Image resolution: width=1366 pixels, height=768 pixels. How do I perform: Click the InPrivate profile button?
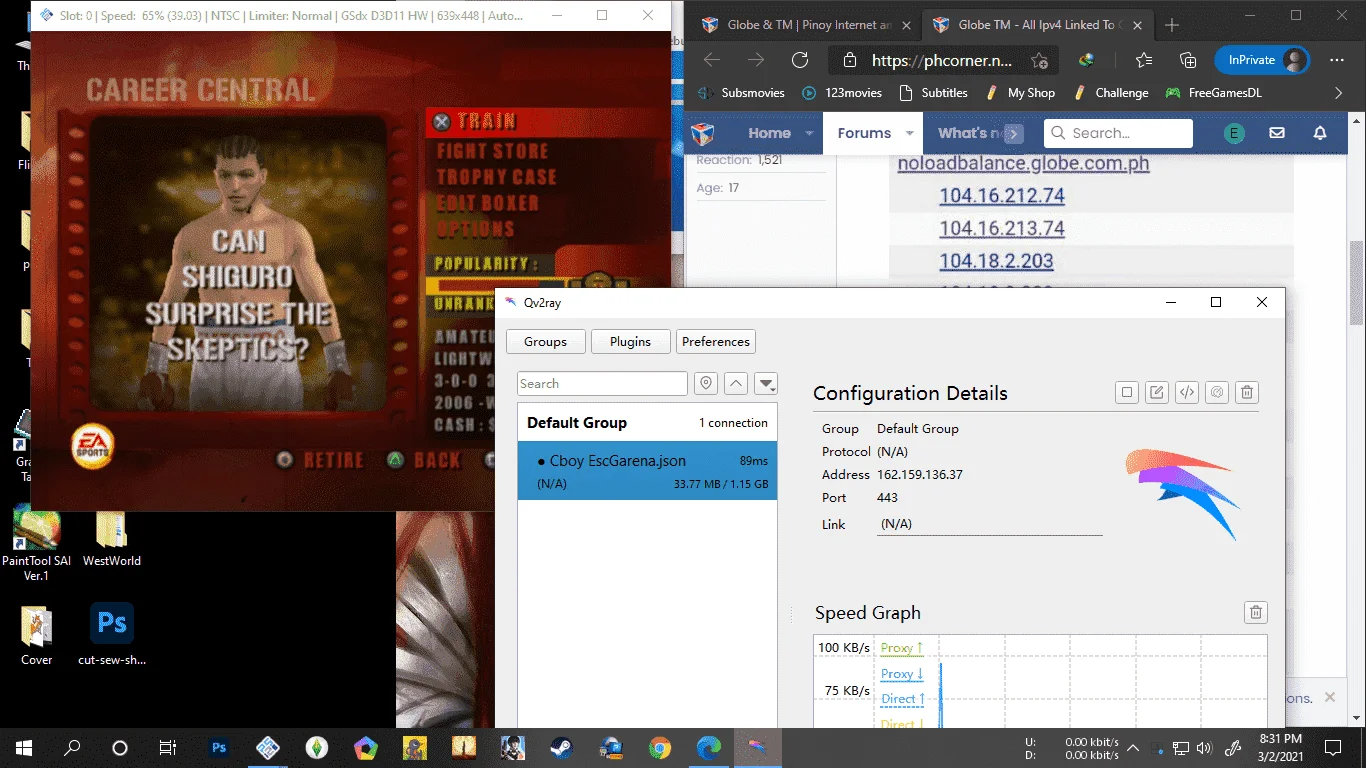pyautogui.click(x=1262, y=60)
